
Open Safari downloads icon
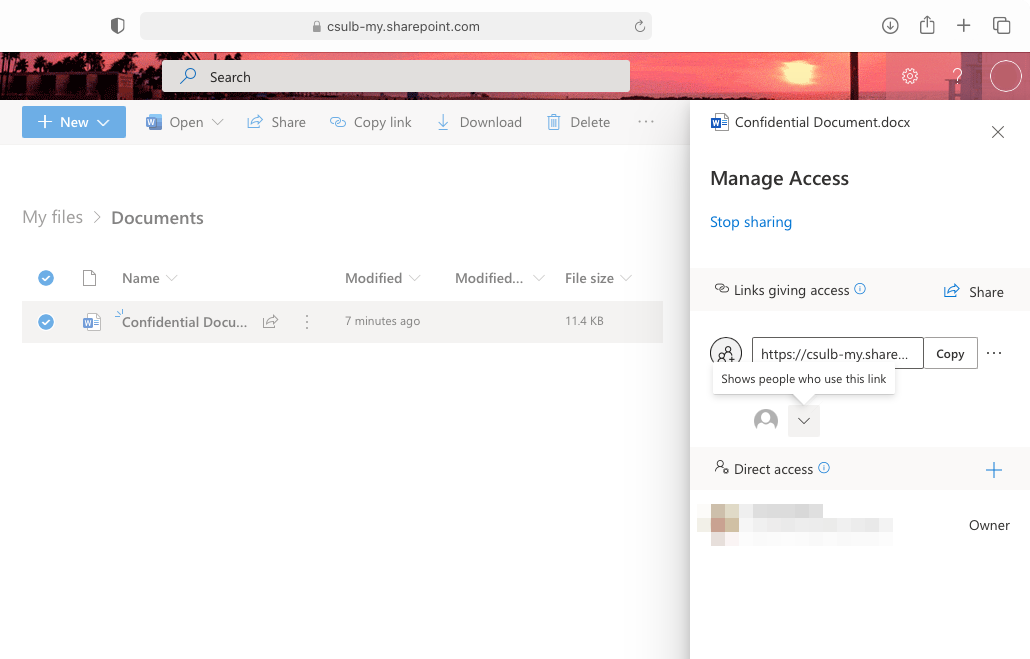pos(889,26)
